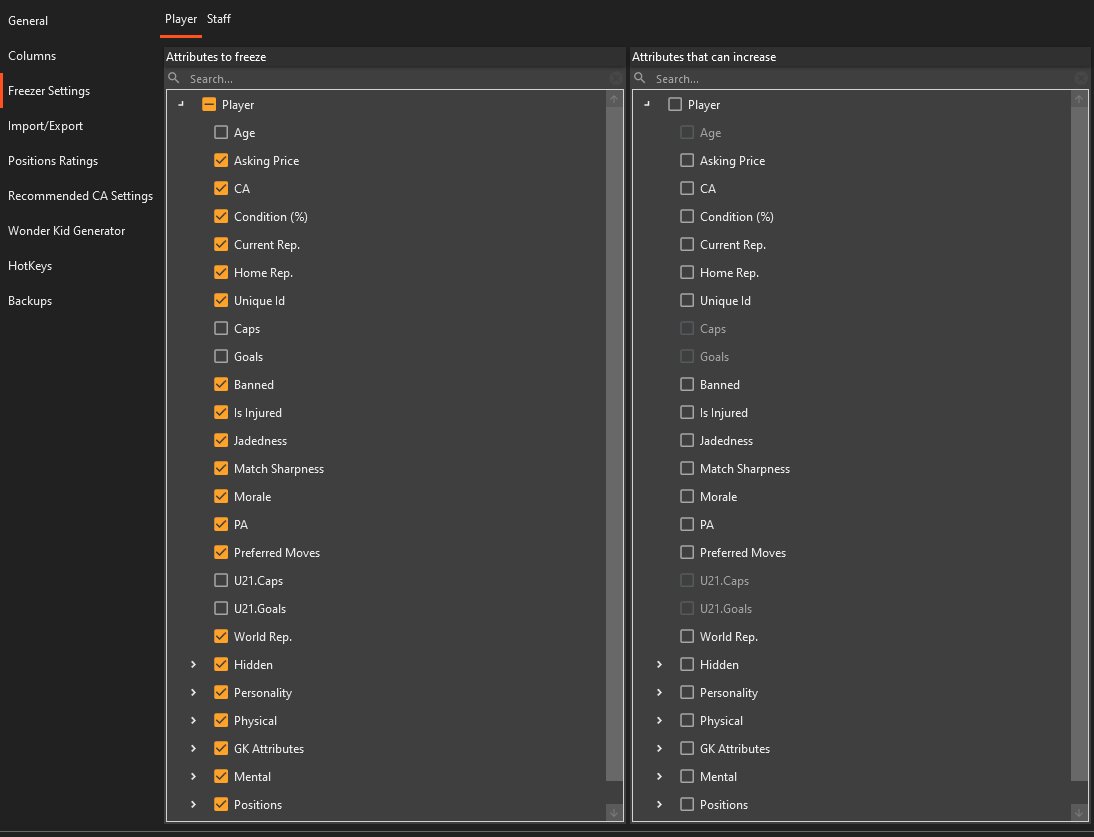This screenshot has height=837, width=1094.
Task: Click the clear search icon in increase panel
Action: (x=1081, y=78)
